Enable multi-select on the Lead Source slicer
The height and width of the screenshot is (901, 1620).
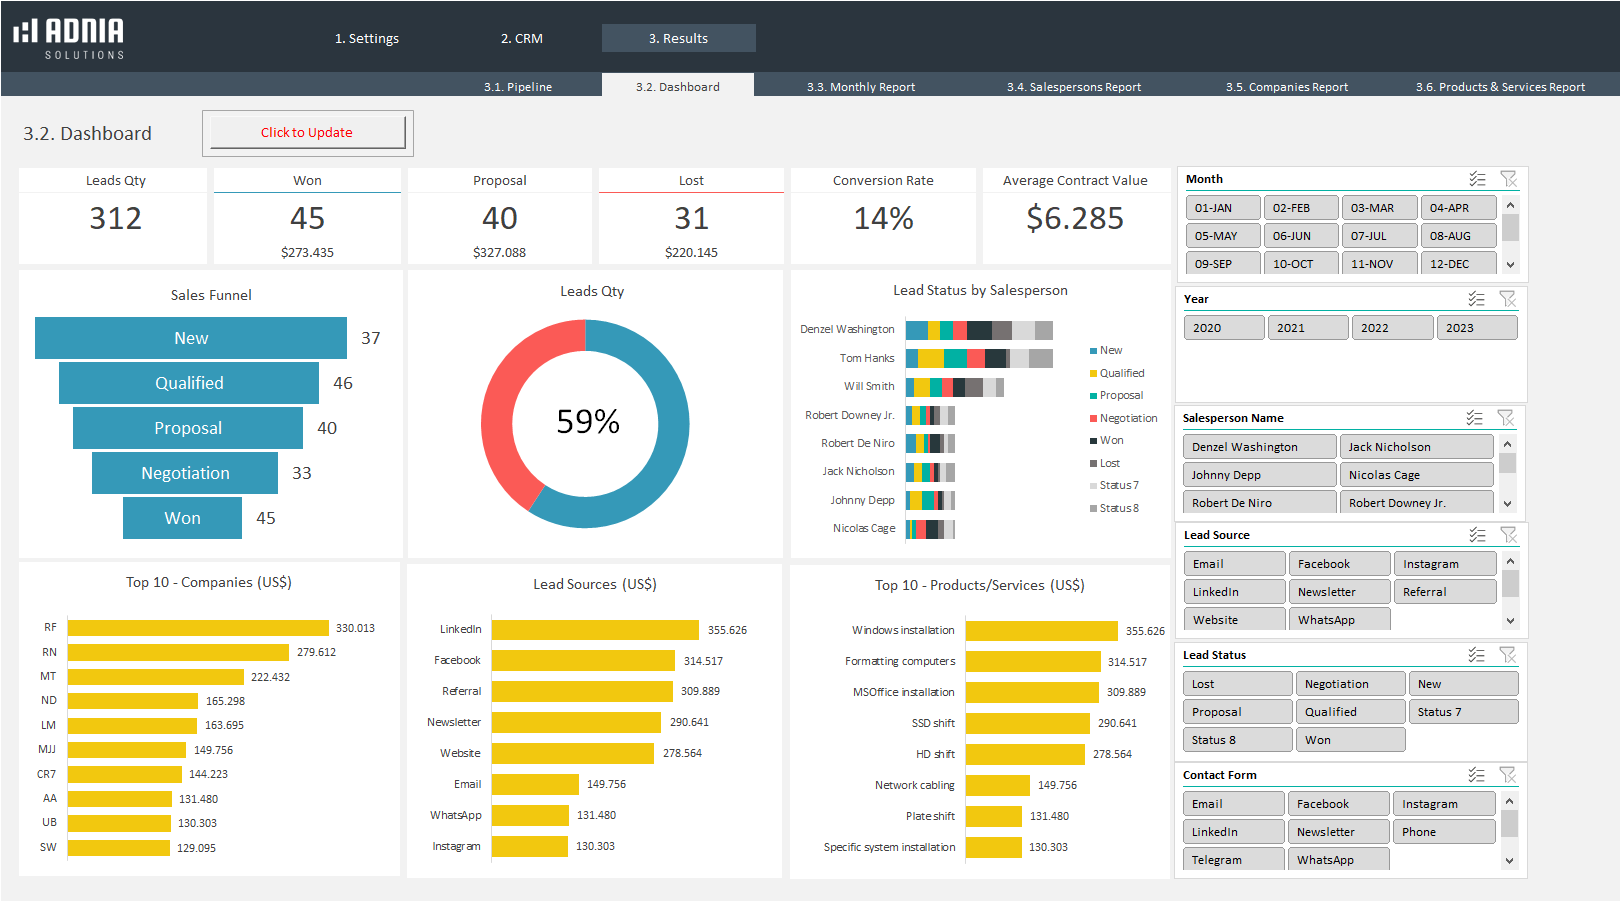1477,535
